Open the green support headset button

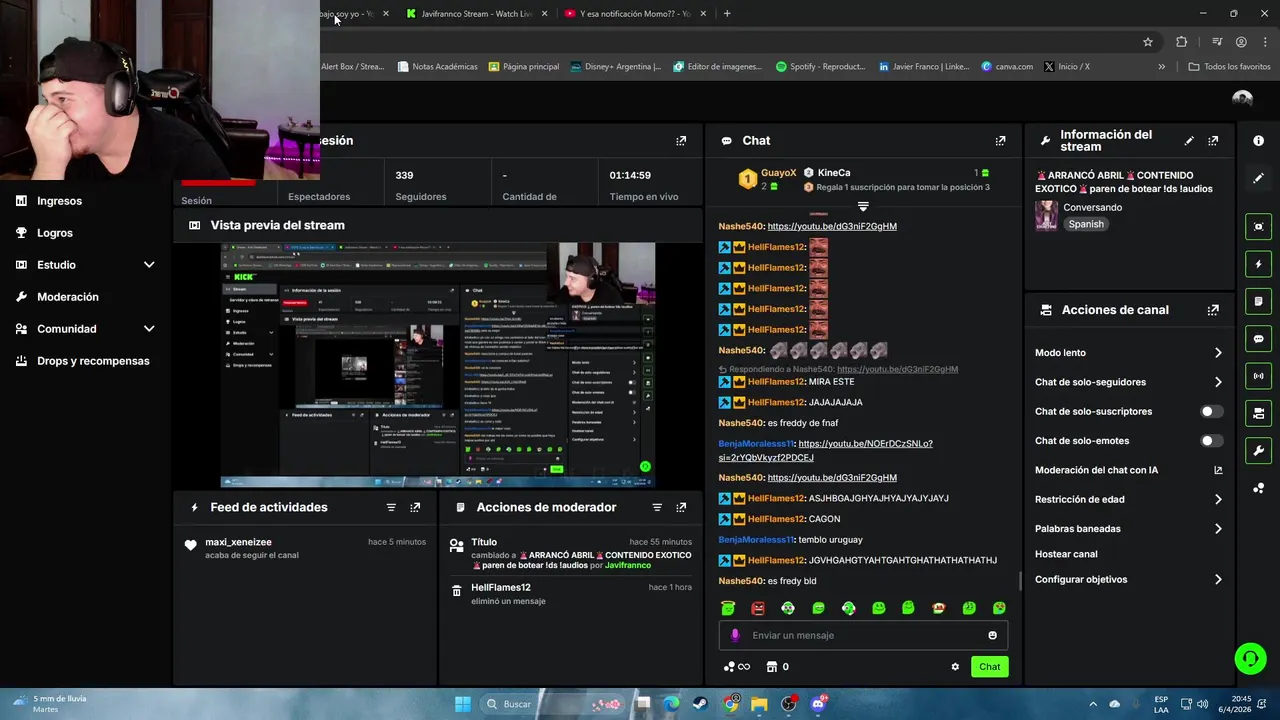click(x=1250, y=658)
